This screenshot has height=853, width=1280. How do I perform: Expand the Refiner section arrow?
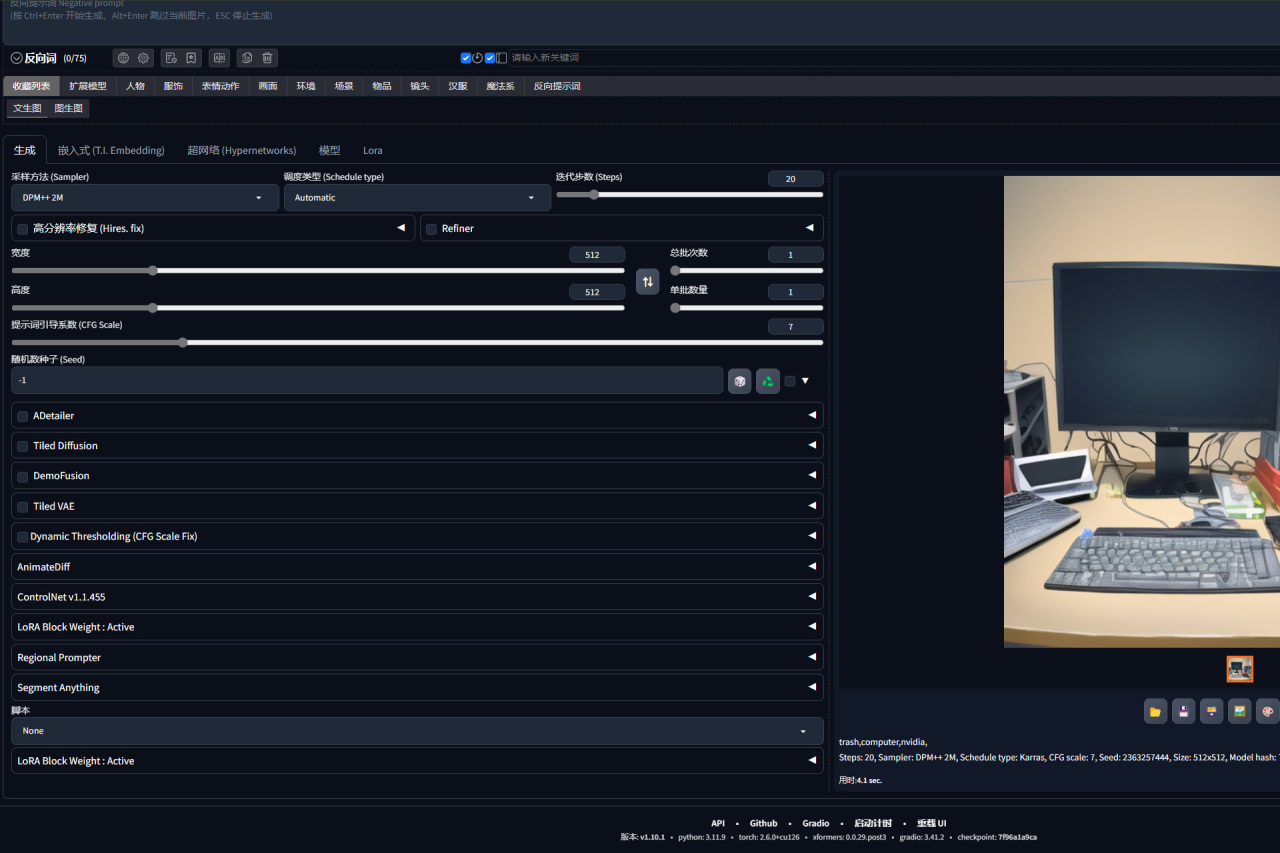pyautogui.click(x=809, y=228)
